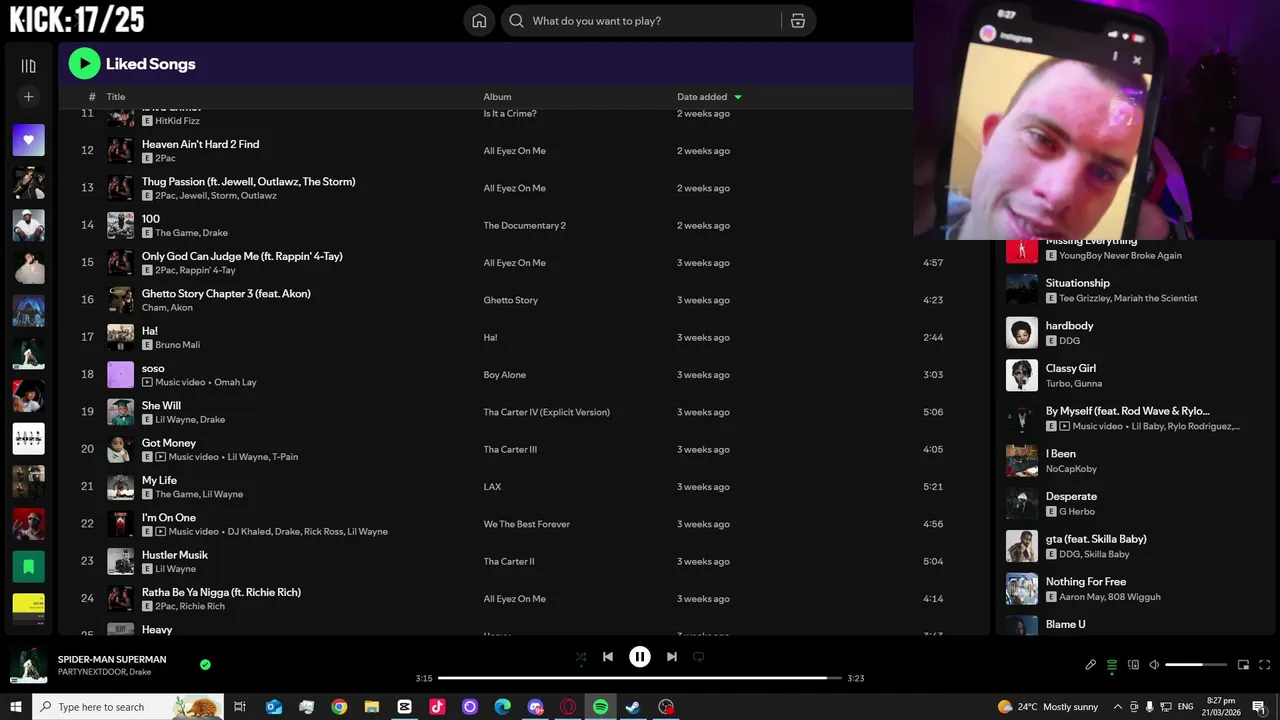
Task: Click hardbody cover in queue
Action: (x=1021, y=333)
